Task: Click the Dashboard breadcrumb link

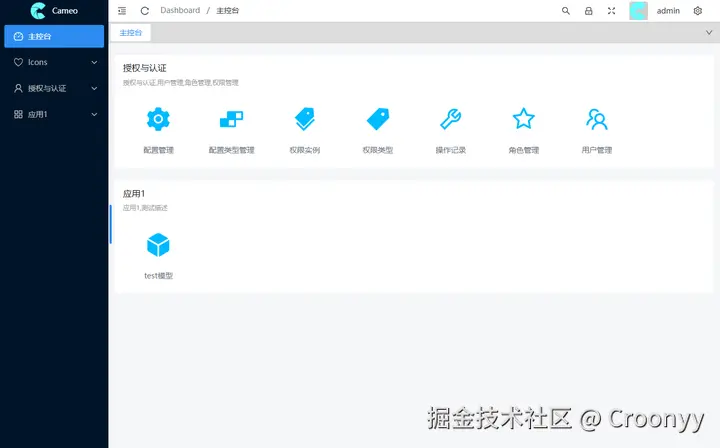Action: 180,10
